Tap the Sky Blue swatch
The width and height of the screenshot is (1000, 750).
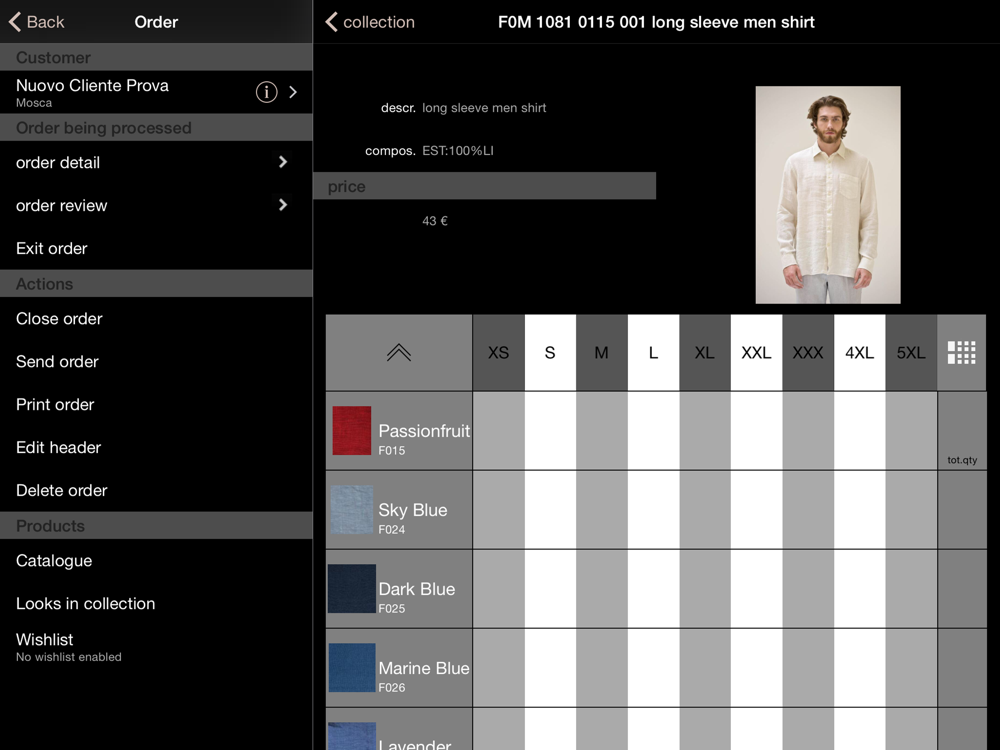pos(351,510)
